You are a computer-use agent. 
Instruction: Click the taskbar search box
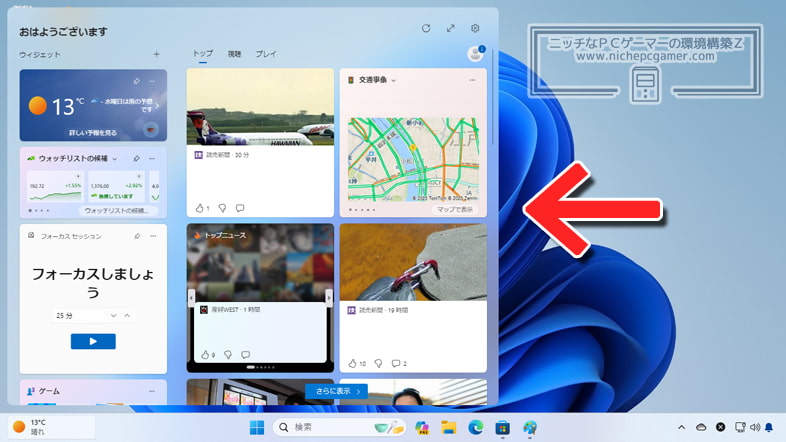point(338,427)
